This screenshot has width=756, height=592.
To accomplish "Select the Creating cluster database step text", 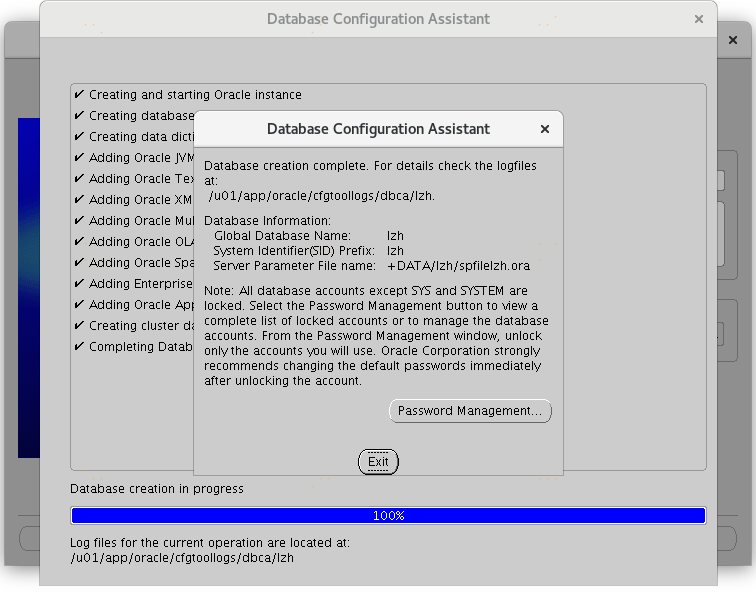I will 140,326.
